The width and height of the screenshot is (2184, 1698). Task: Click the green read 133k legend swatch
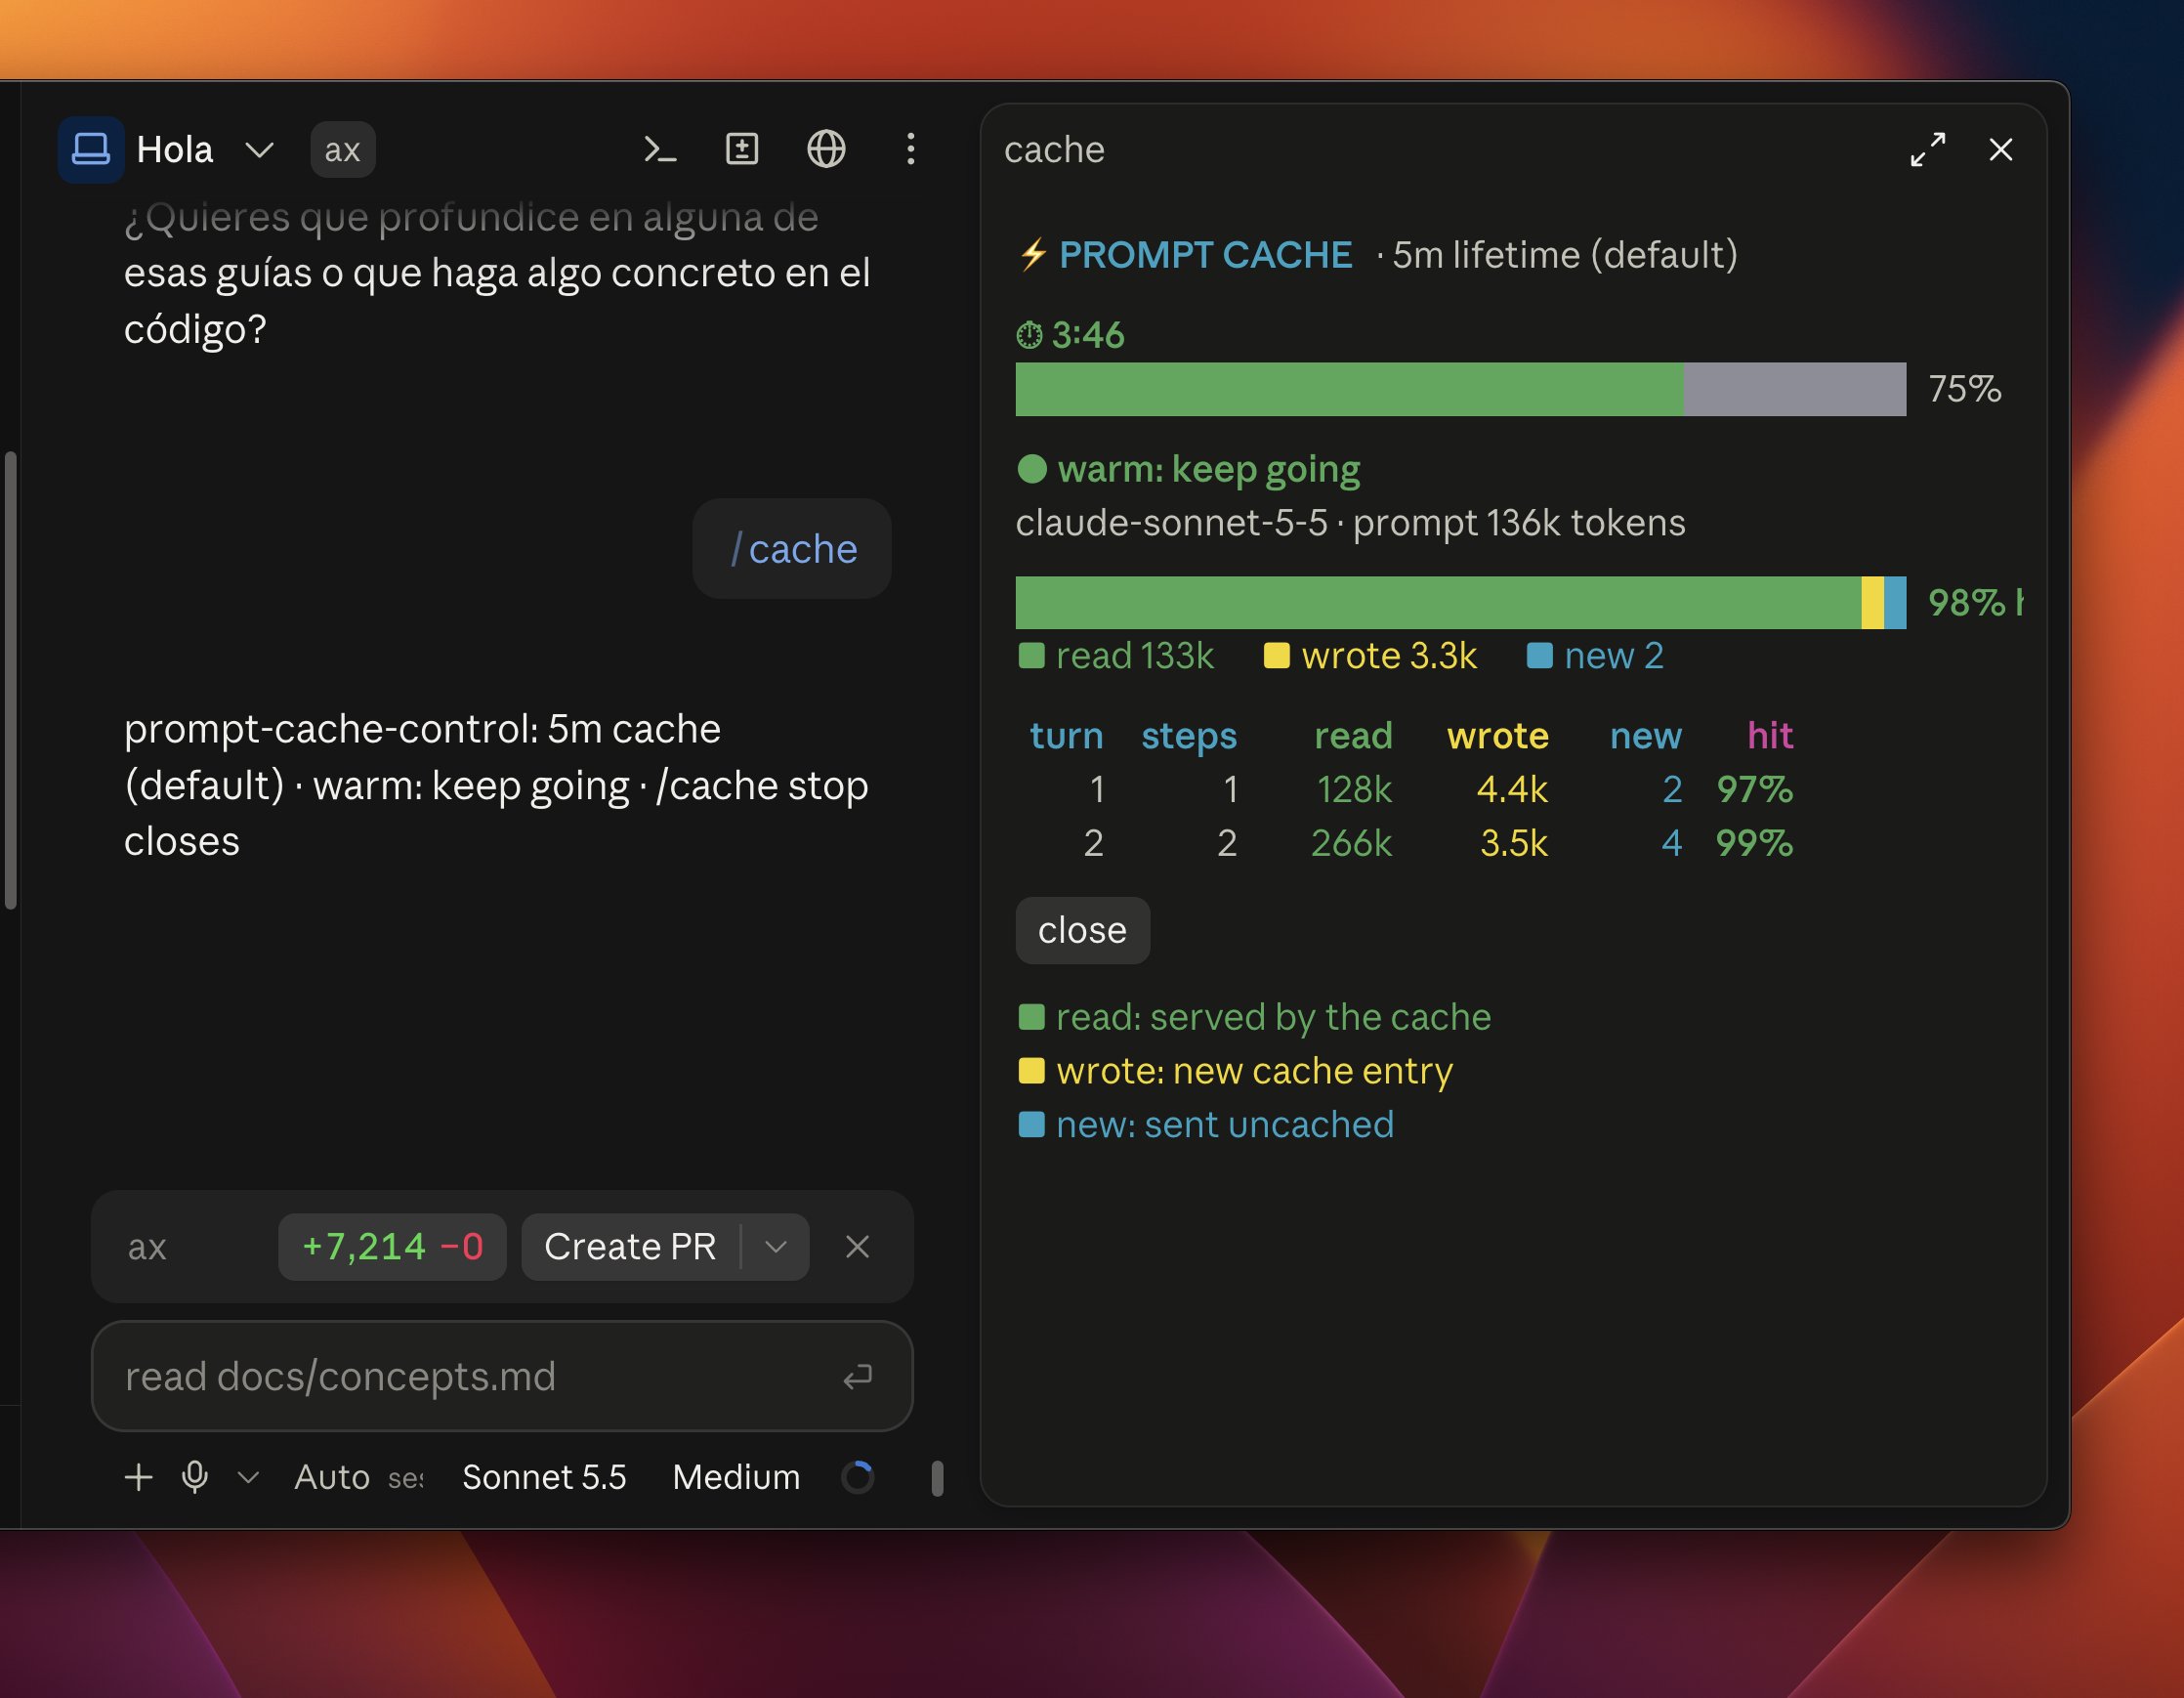tap(1031, 656)
